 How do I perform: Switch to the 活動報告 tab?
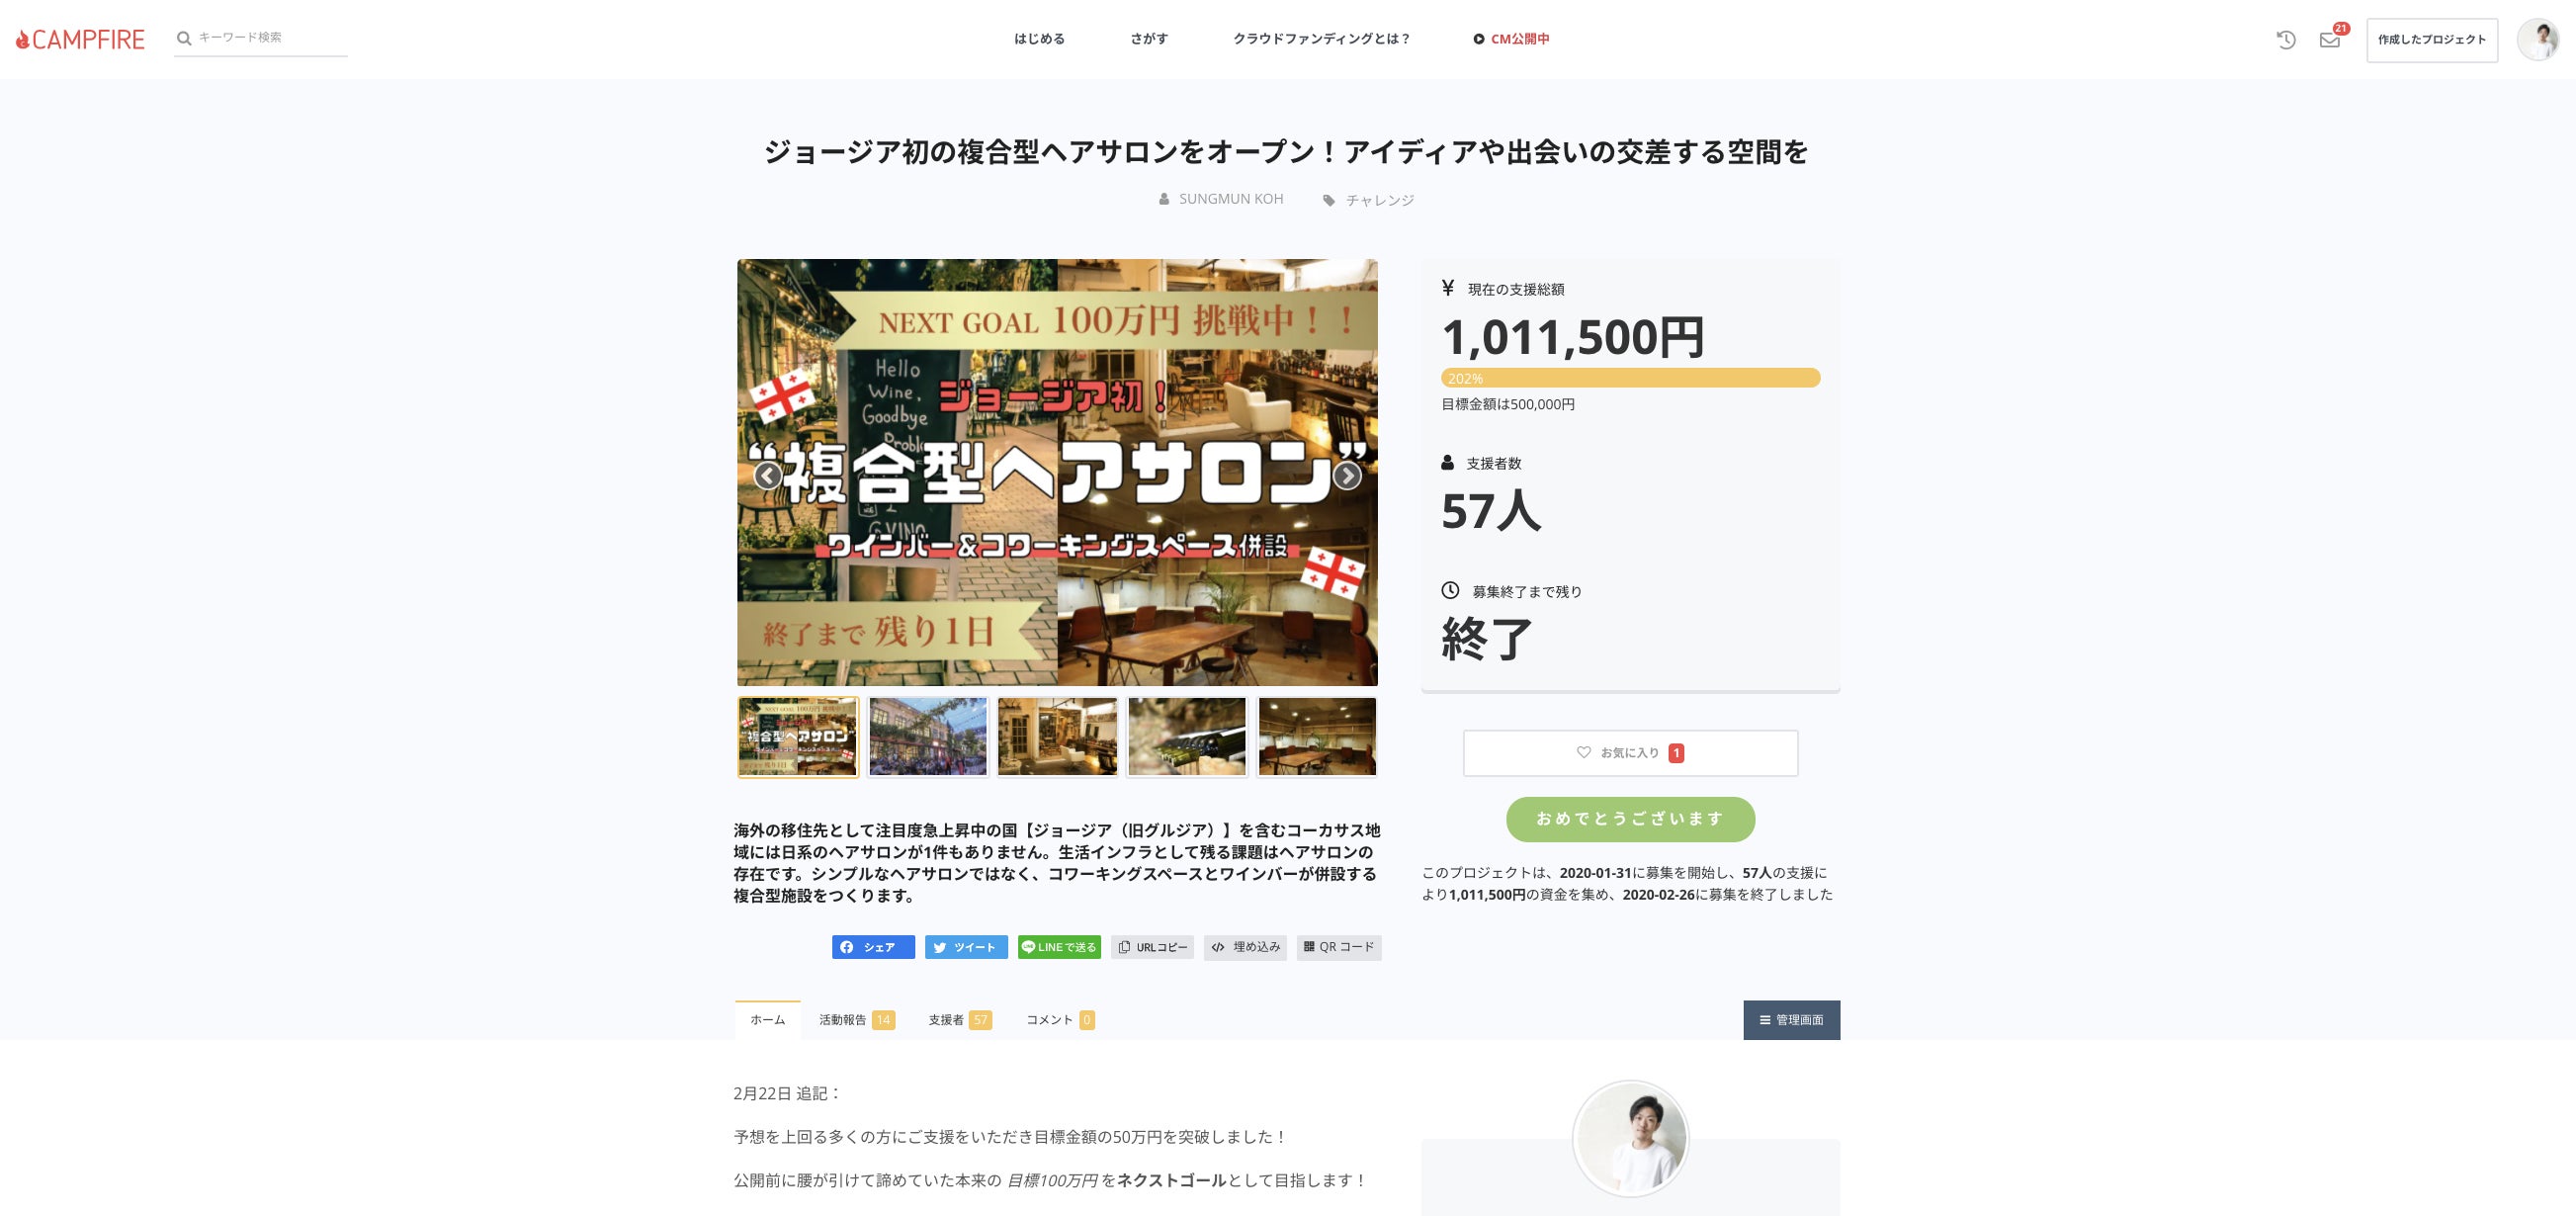pyautogui.click(x=856, y=1020)
